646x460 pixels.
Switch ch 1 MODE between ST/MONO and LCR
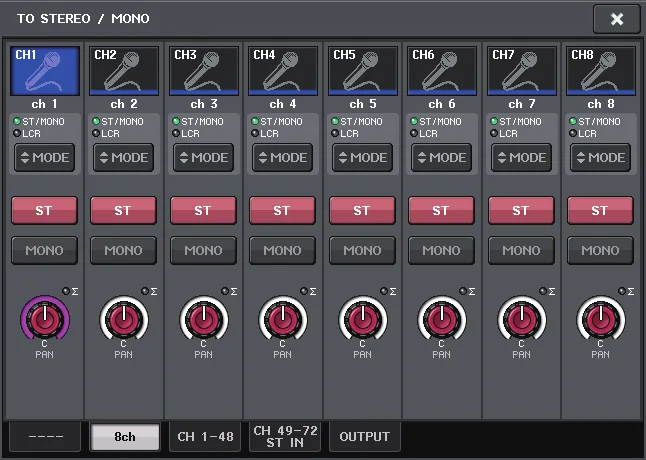pos(44,157)
